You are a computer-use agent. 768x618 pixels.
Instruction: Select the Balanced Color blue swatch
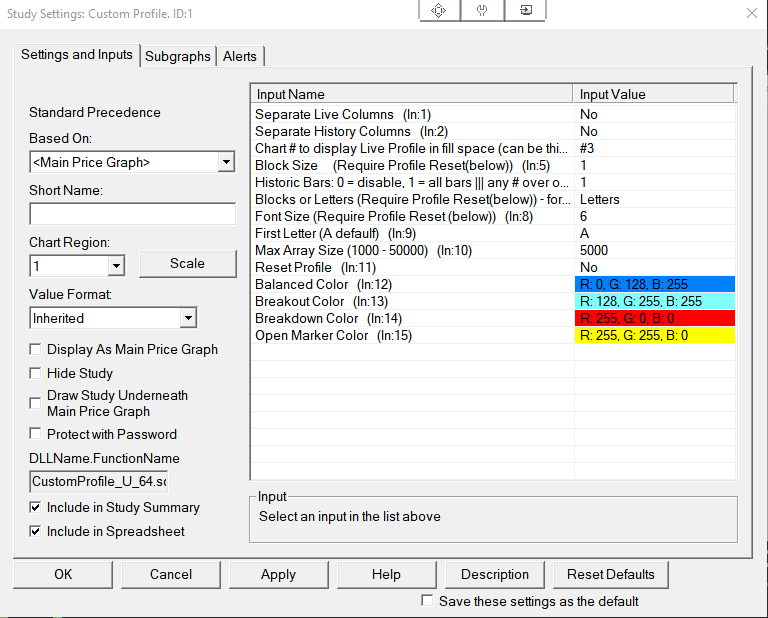click(655, 284)
